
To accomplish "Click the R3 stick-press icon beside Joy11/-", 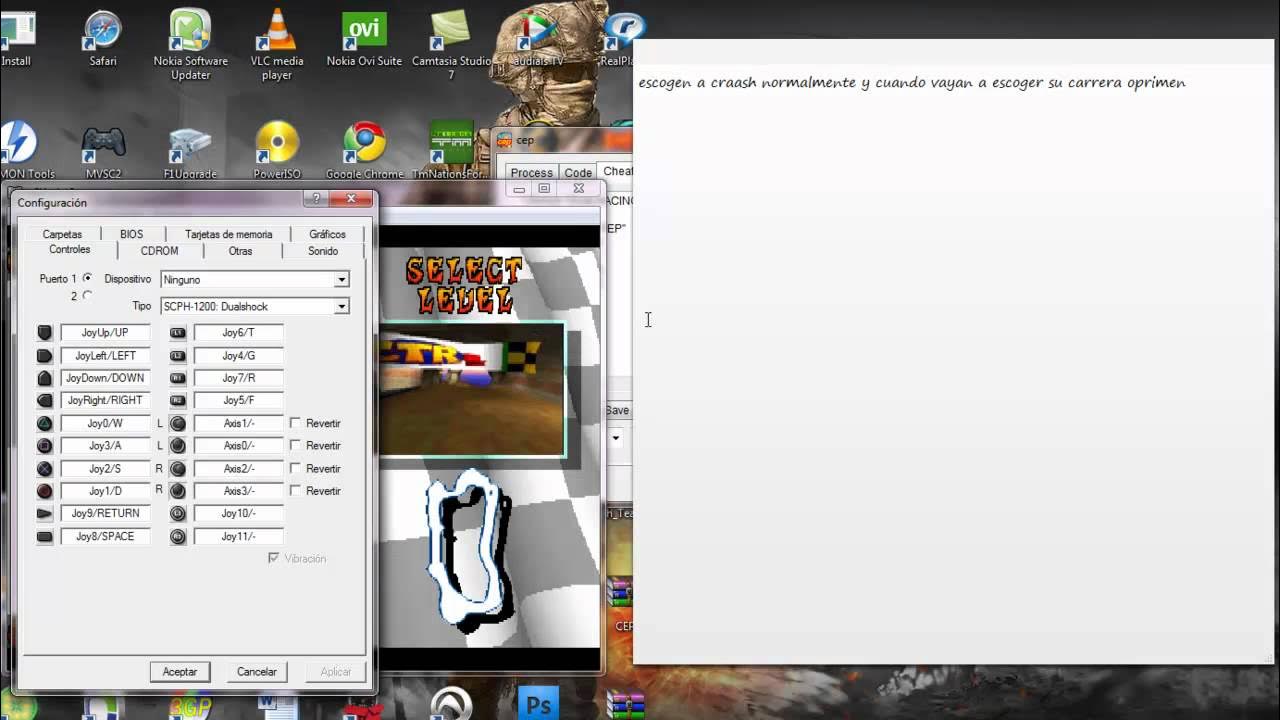I will tap(178, 537).
